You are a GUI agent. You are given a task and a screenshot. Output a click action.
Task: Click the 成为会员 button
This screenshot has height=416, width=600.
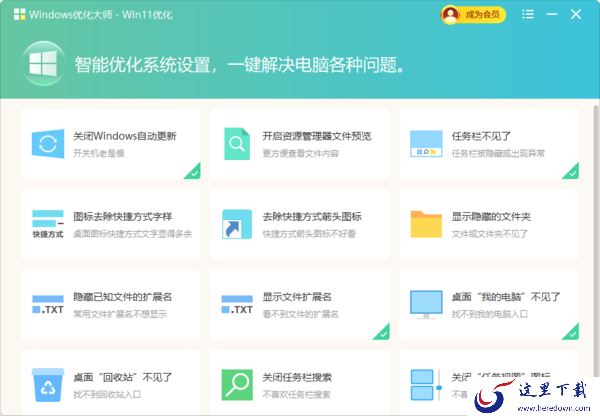pos(473,15)
